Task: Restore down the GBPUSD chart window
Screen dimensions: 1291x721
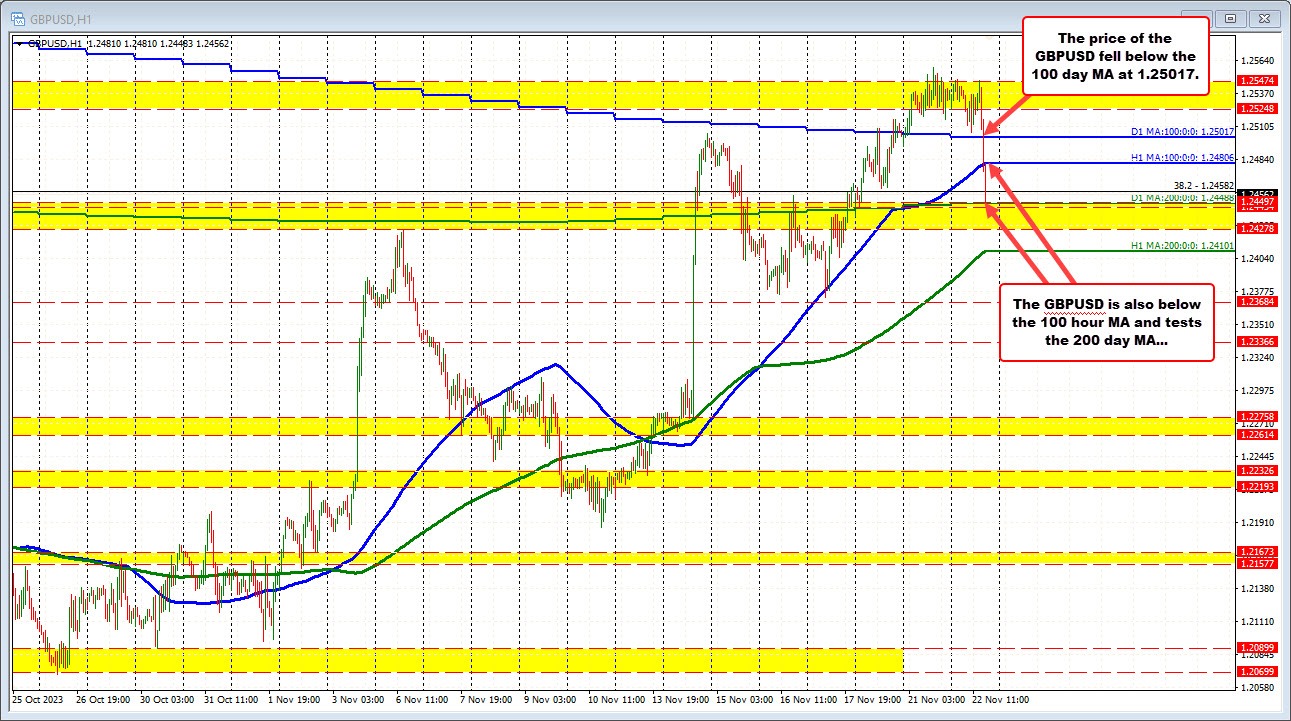Action: point(1230,17)
